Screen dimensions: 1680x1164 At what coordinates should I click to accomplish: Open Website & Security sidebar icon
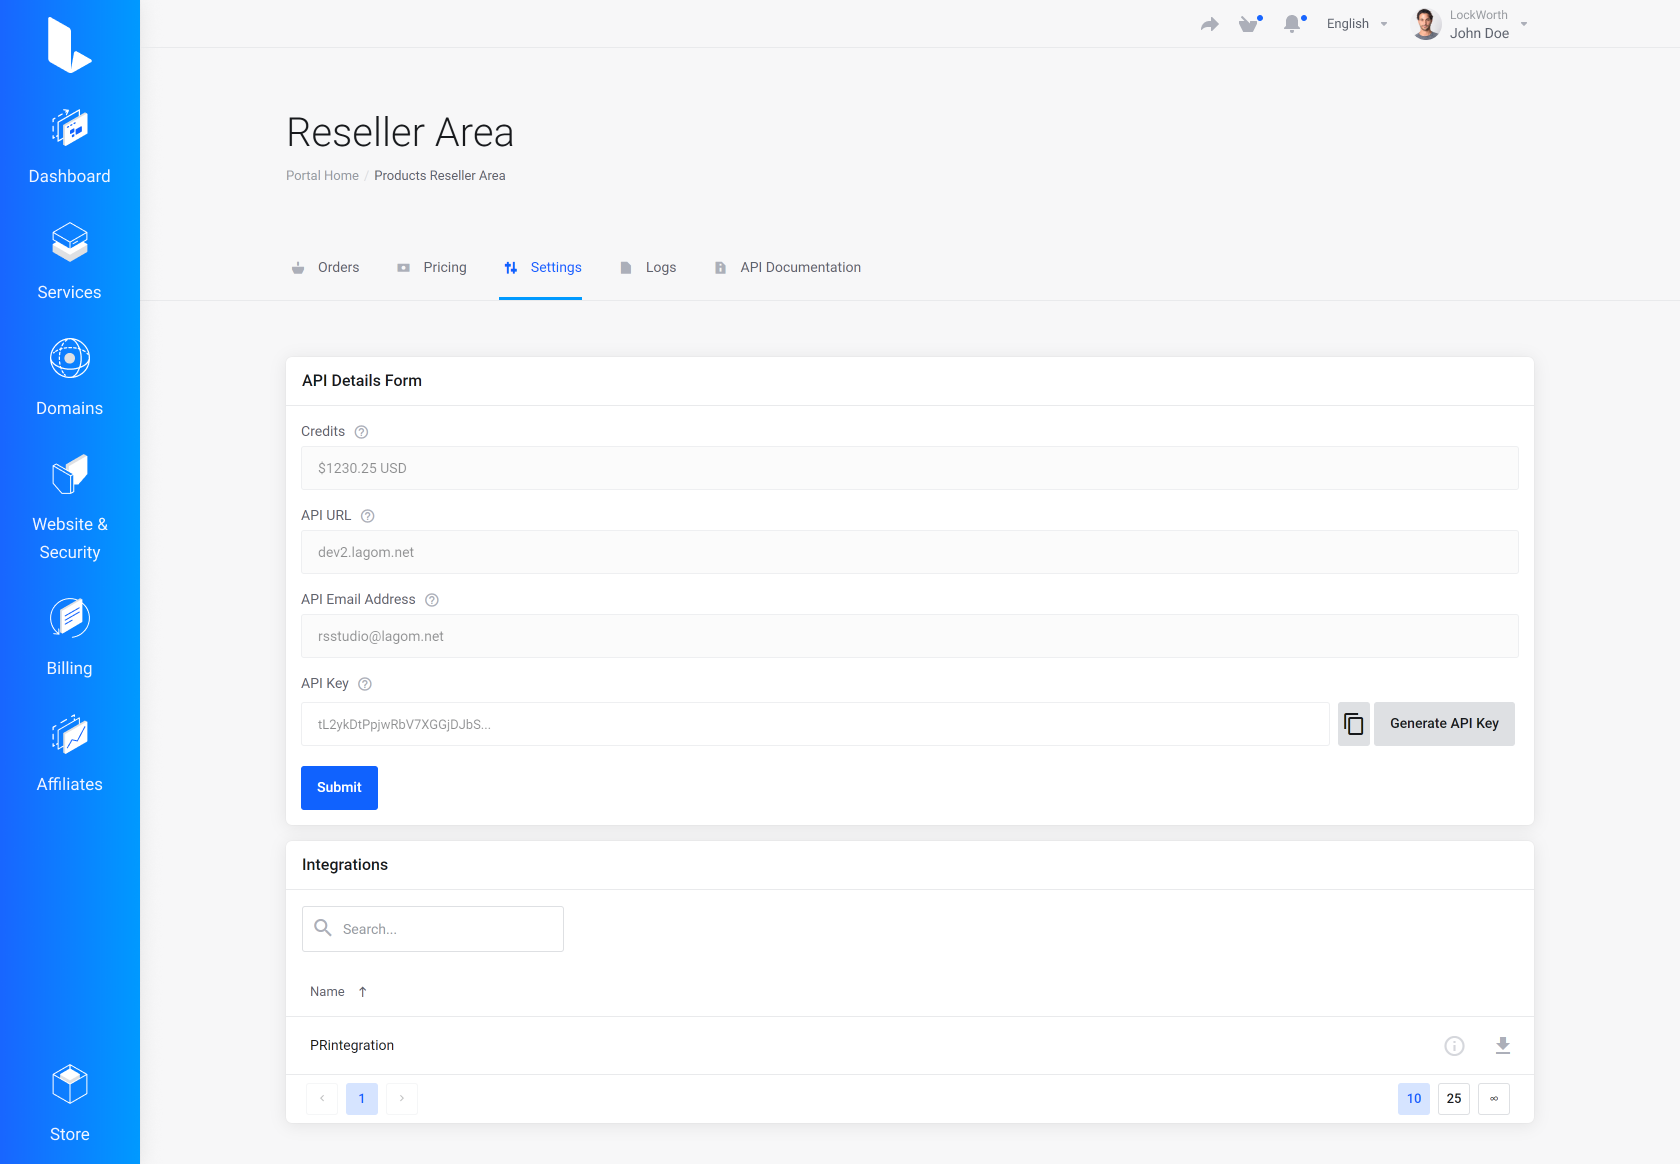[69, 475]
